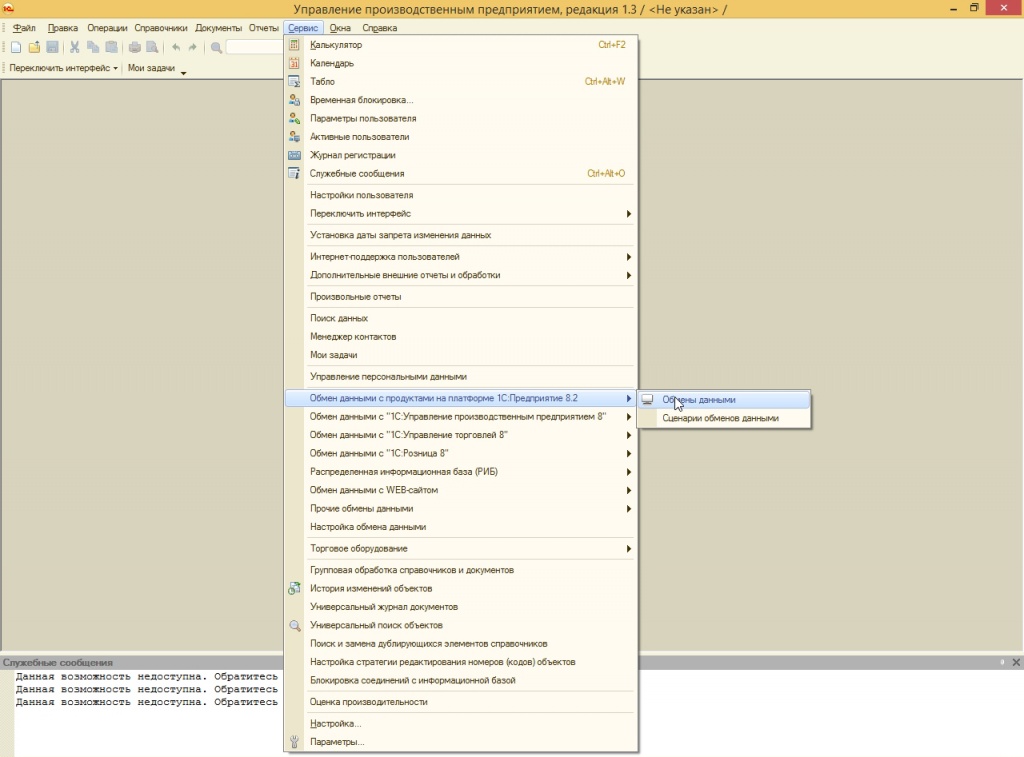Screen dimensions: 1024x757
Task: Click the Print icon in toolbar
Action: point(135,47)
